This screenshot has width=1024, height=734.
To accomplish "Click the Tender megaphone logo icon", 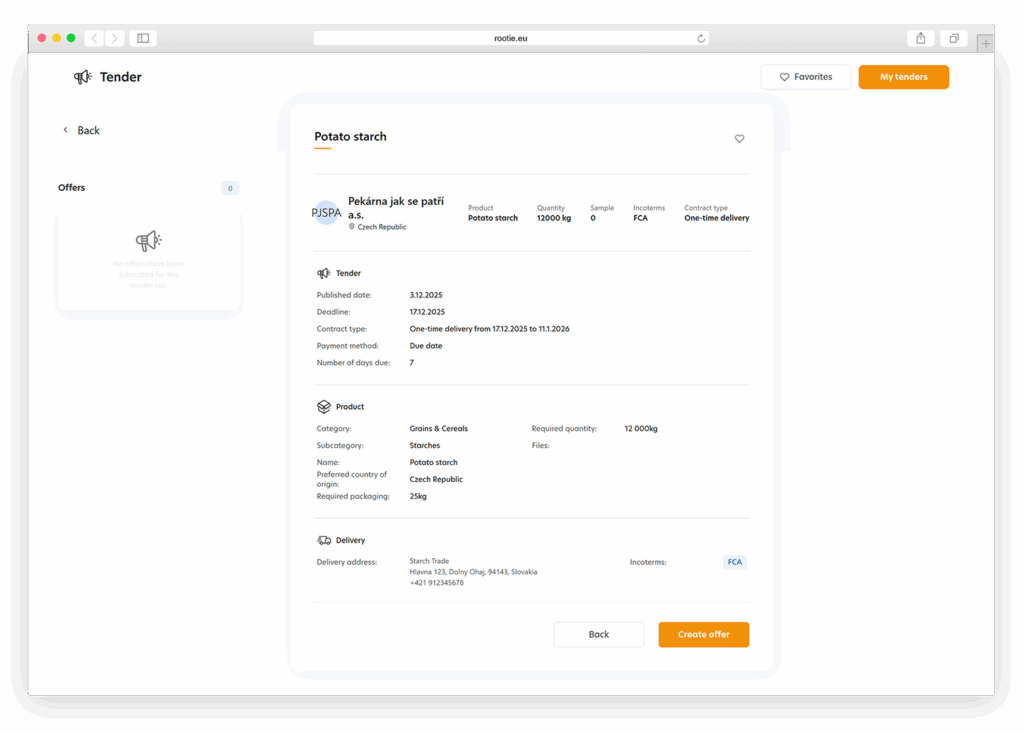I will coord(83,77).
